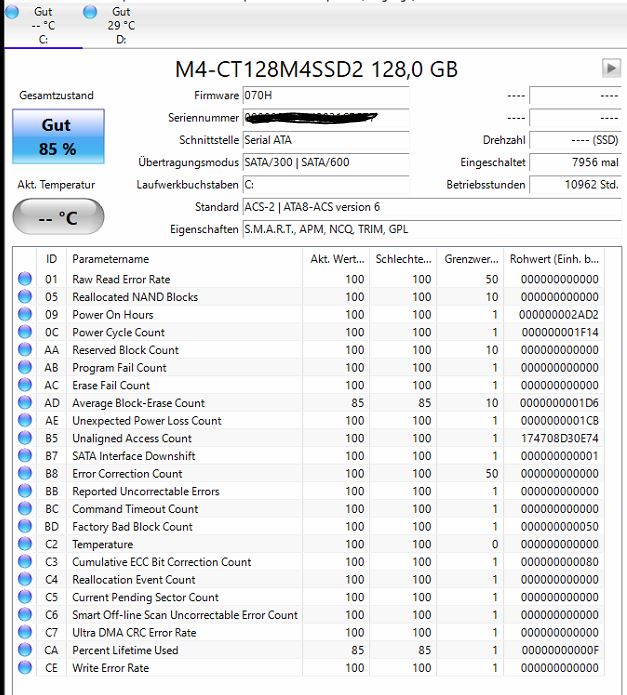Click status icon of Unaligned Access Count row

point(25,438)
